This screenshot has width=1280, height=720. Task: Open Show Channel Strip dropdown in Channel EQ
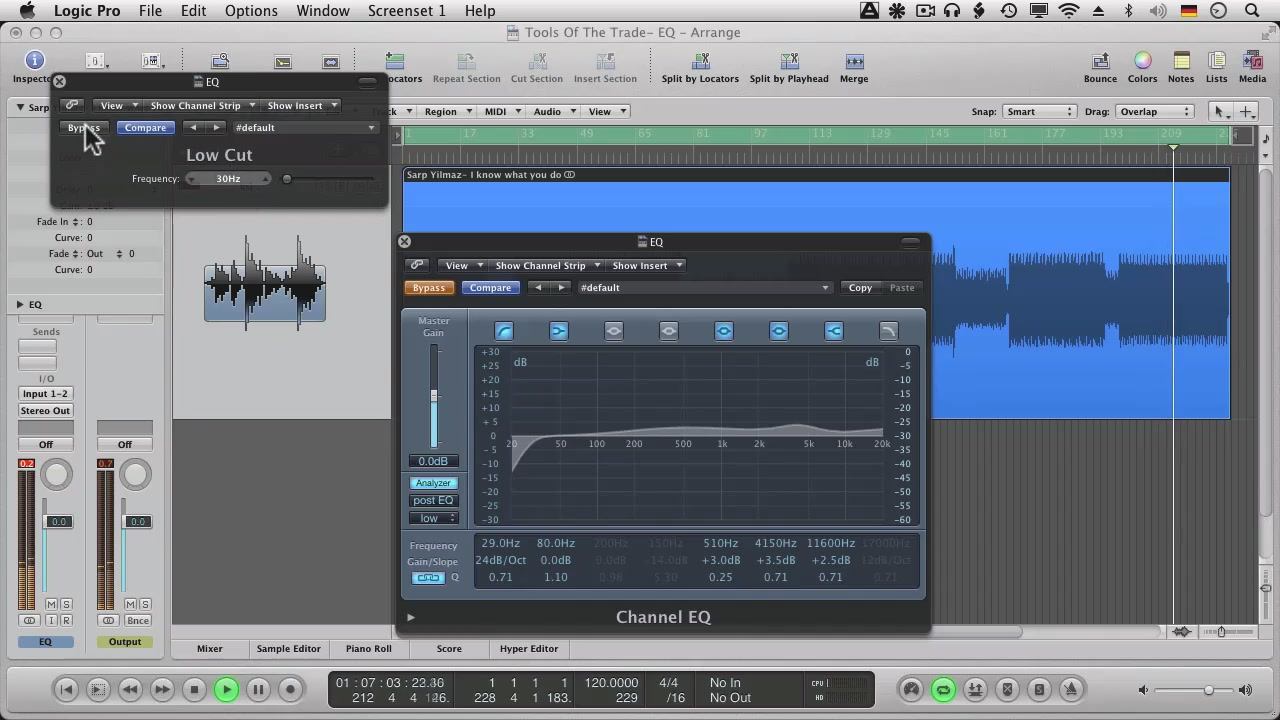pyautogui.click(x=546, y=266)
